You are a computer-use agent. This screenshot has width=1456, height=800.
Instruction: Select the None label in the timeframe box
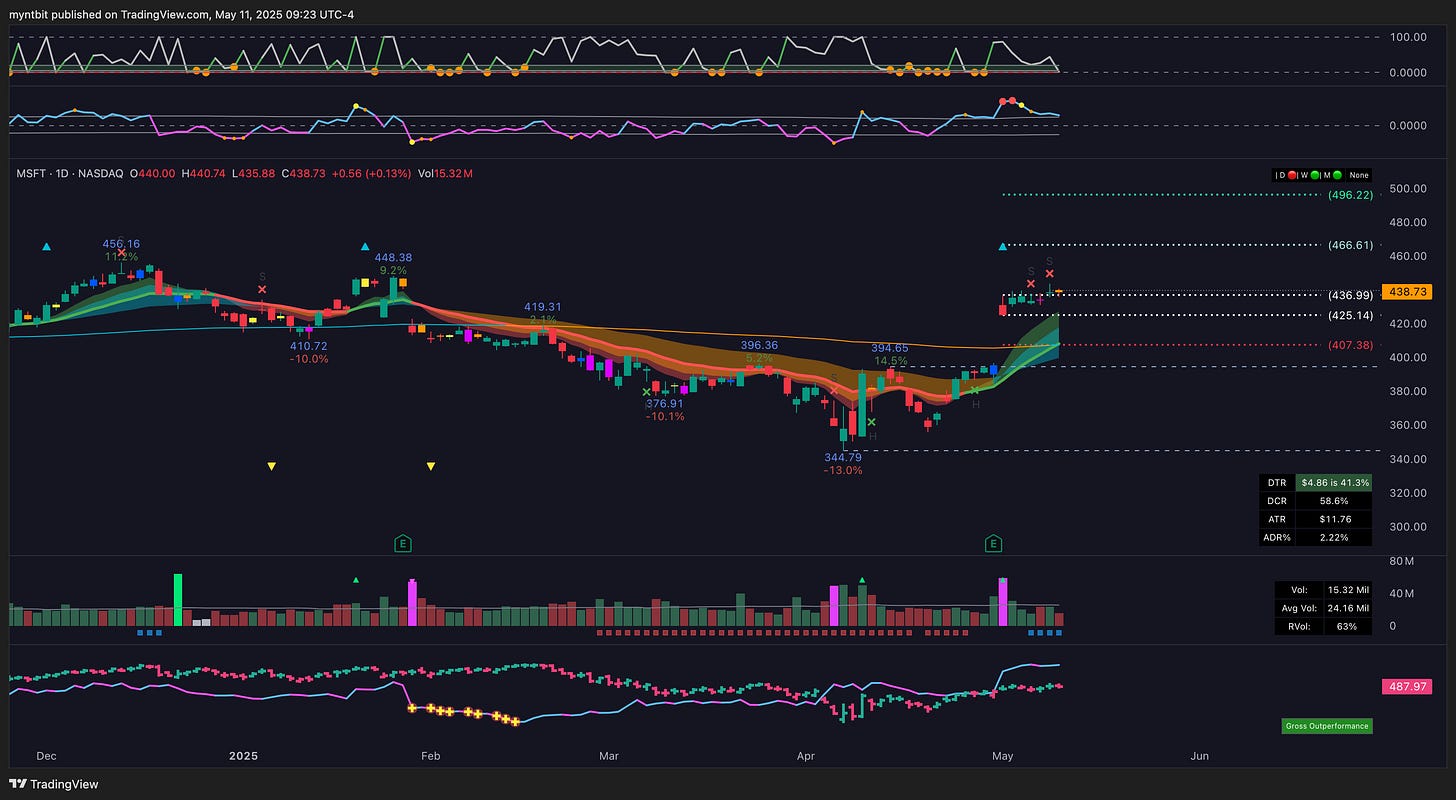[x=1357, y=175]
